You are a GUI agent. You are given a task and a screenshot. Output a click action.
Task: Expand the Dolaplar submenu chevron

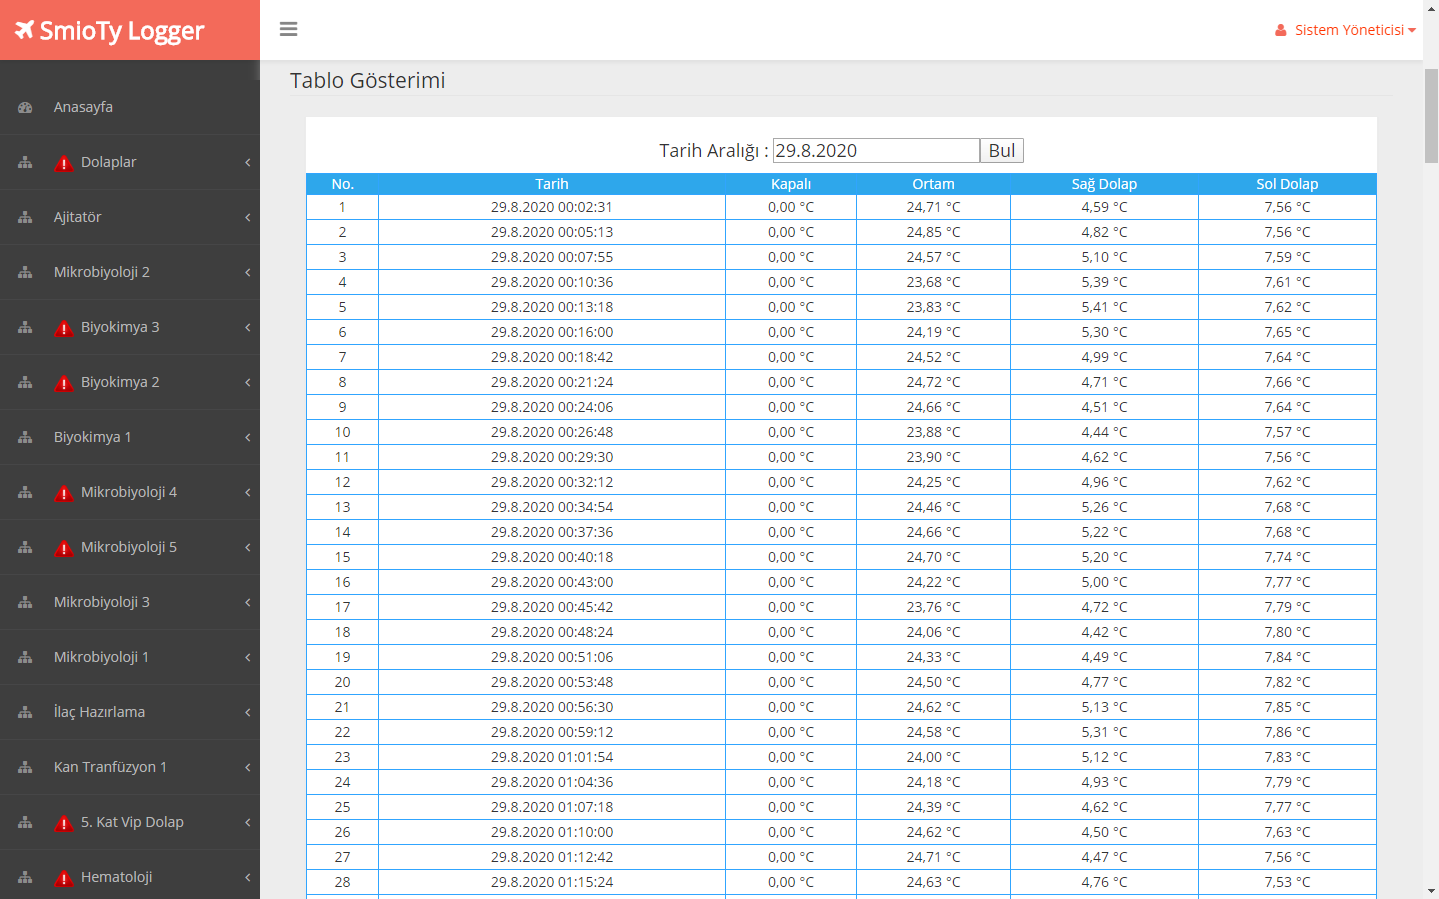[x=247, y=162]
